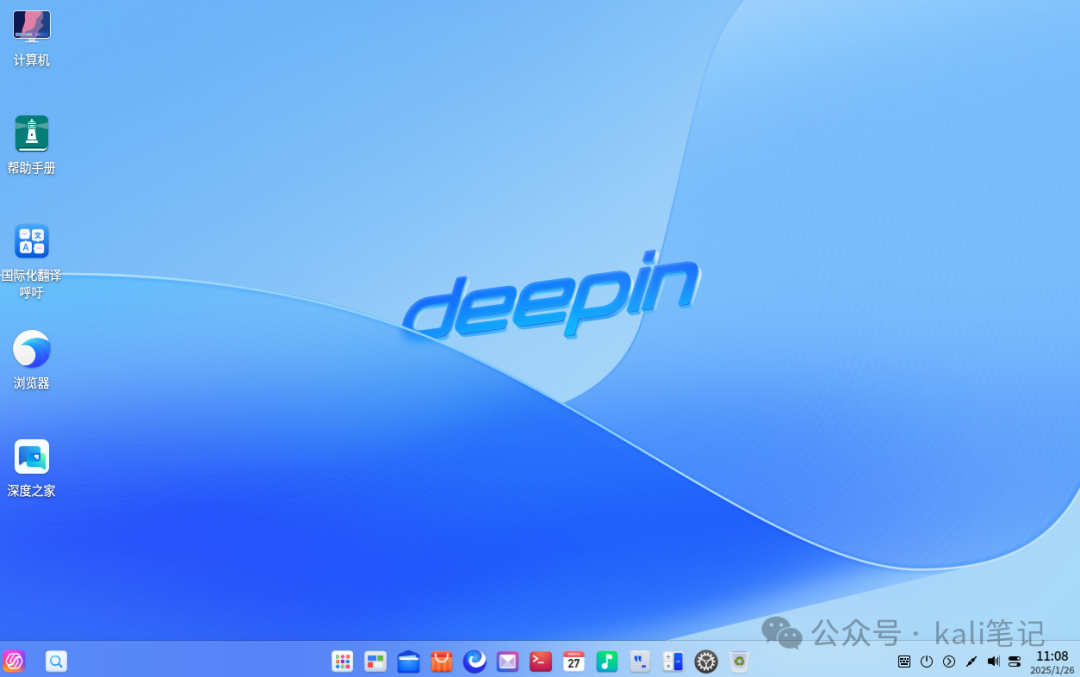This screenshot has width=1080, height=677.
Task: Open the volume speaker tray icon
Action: tap(993, 661)
